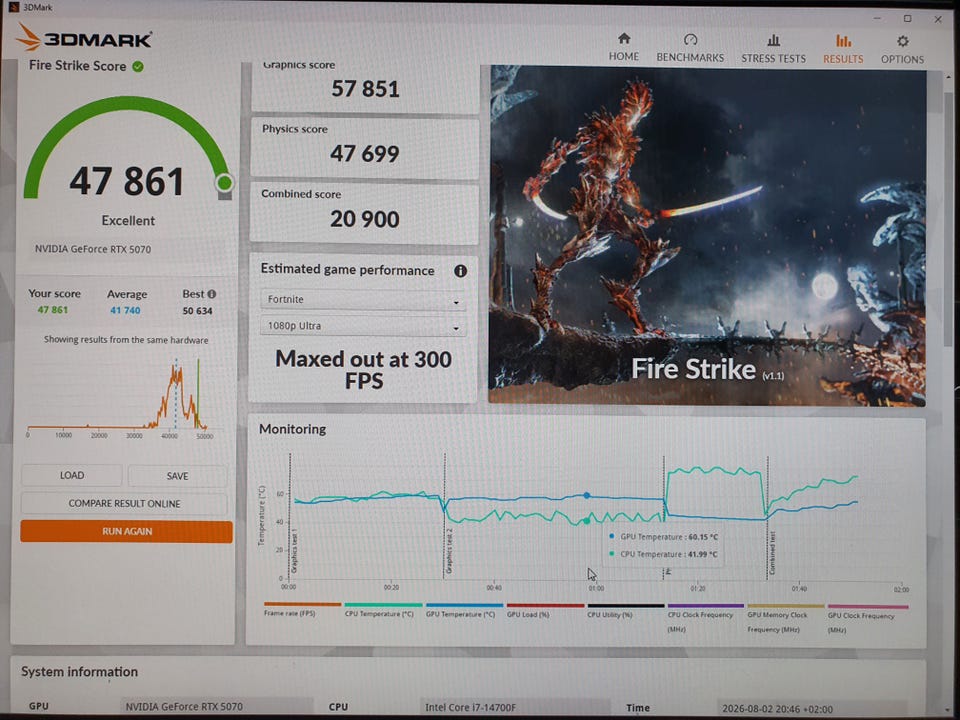
Task: Click the info icon next to Best
Action: tap(212, 294)
